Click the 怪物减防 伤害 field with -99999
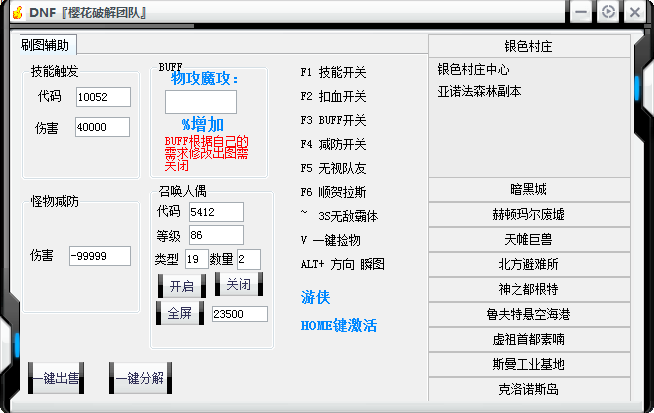 pos(100,256)
